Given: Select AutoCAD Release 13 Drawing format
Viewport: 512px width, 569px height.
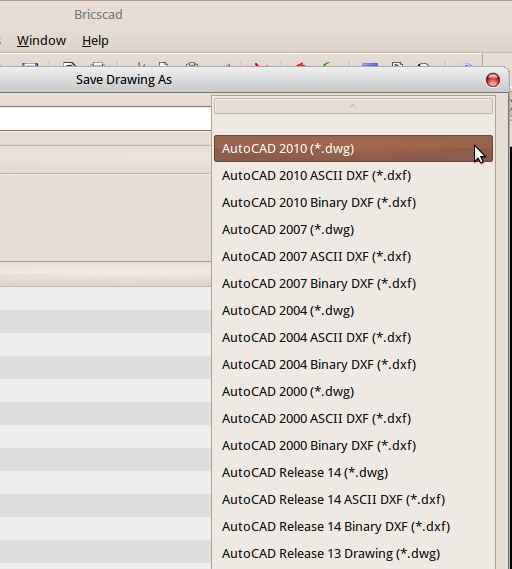Looking at the screenshot, I should click(x=353, y=553).
